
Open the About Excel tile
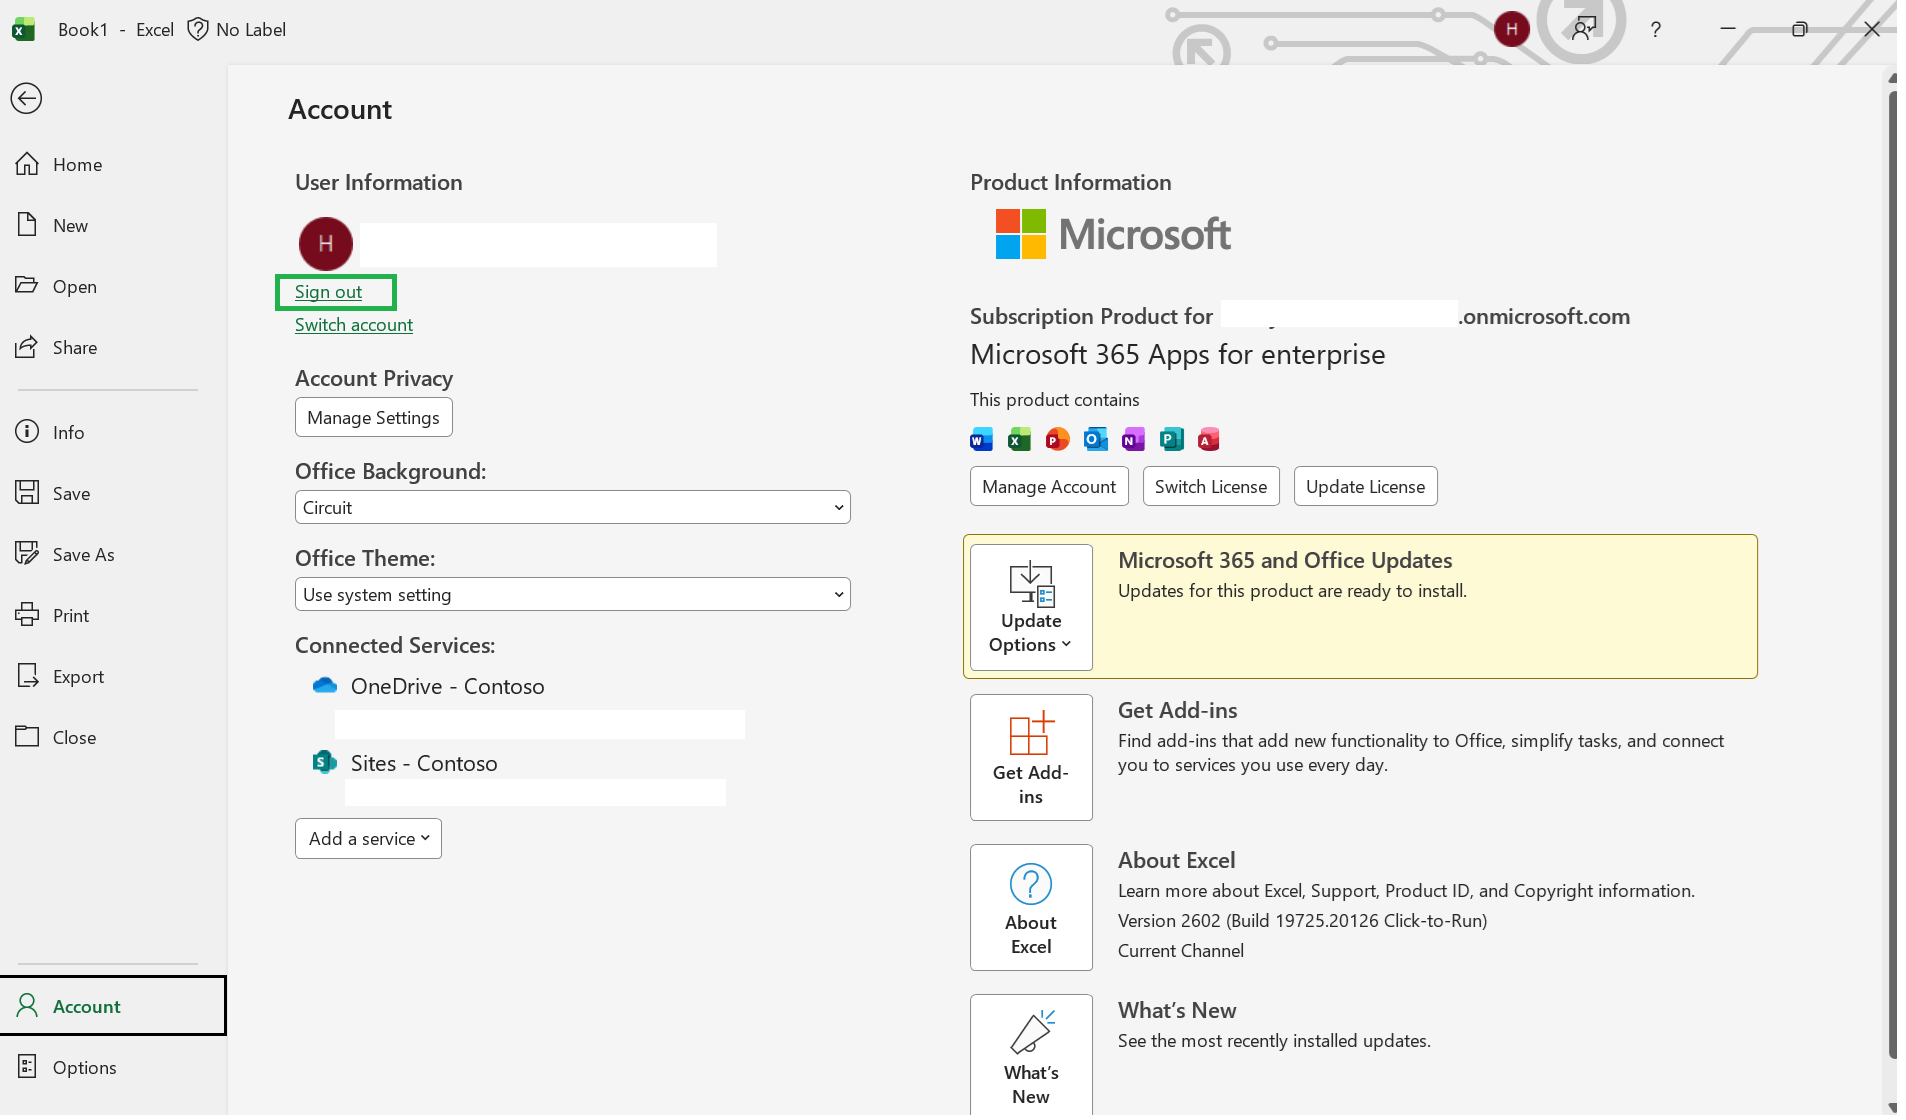(1031, 907)
